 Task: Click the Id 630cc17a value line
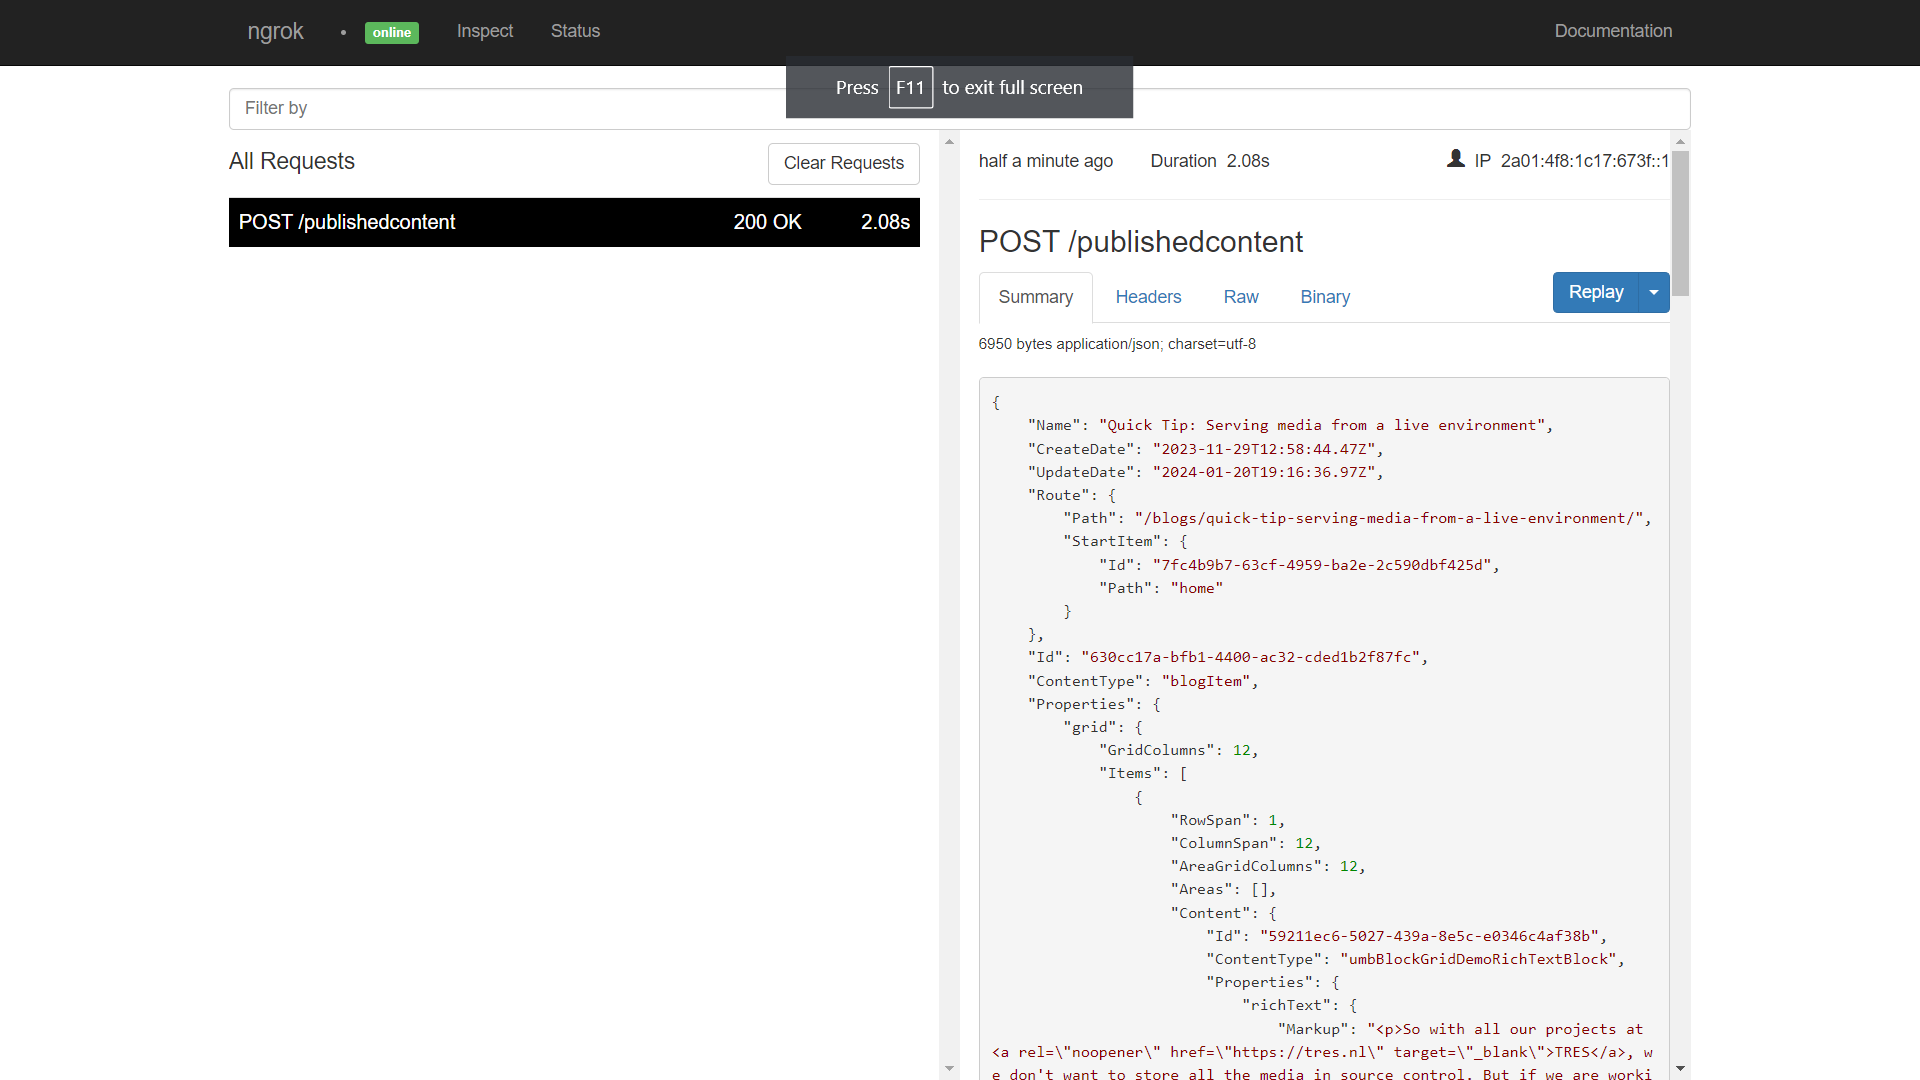[1228, 657]
